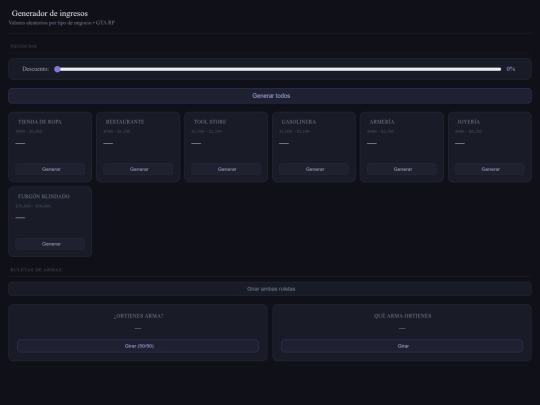Generate income for Tienda de Ropa
This screenshot has height=405, width=540.
[50, 169]
